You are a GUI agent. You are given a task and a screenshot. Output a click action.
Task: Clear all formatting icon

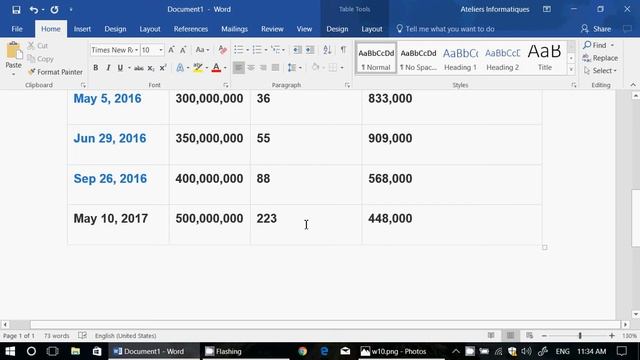click(x=222, y=50)
